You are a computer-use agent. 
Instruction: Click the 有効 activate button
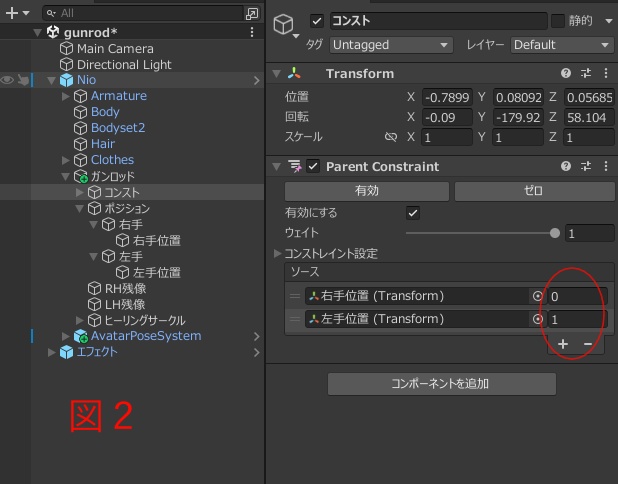click(367, 191)
